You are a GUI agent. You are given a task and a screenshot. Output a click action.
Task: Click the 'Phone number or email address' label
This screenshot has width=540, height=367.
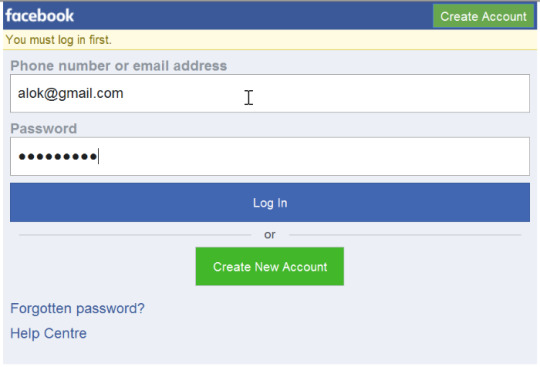click(118, 66)
